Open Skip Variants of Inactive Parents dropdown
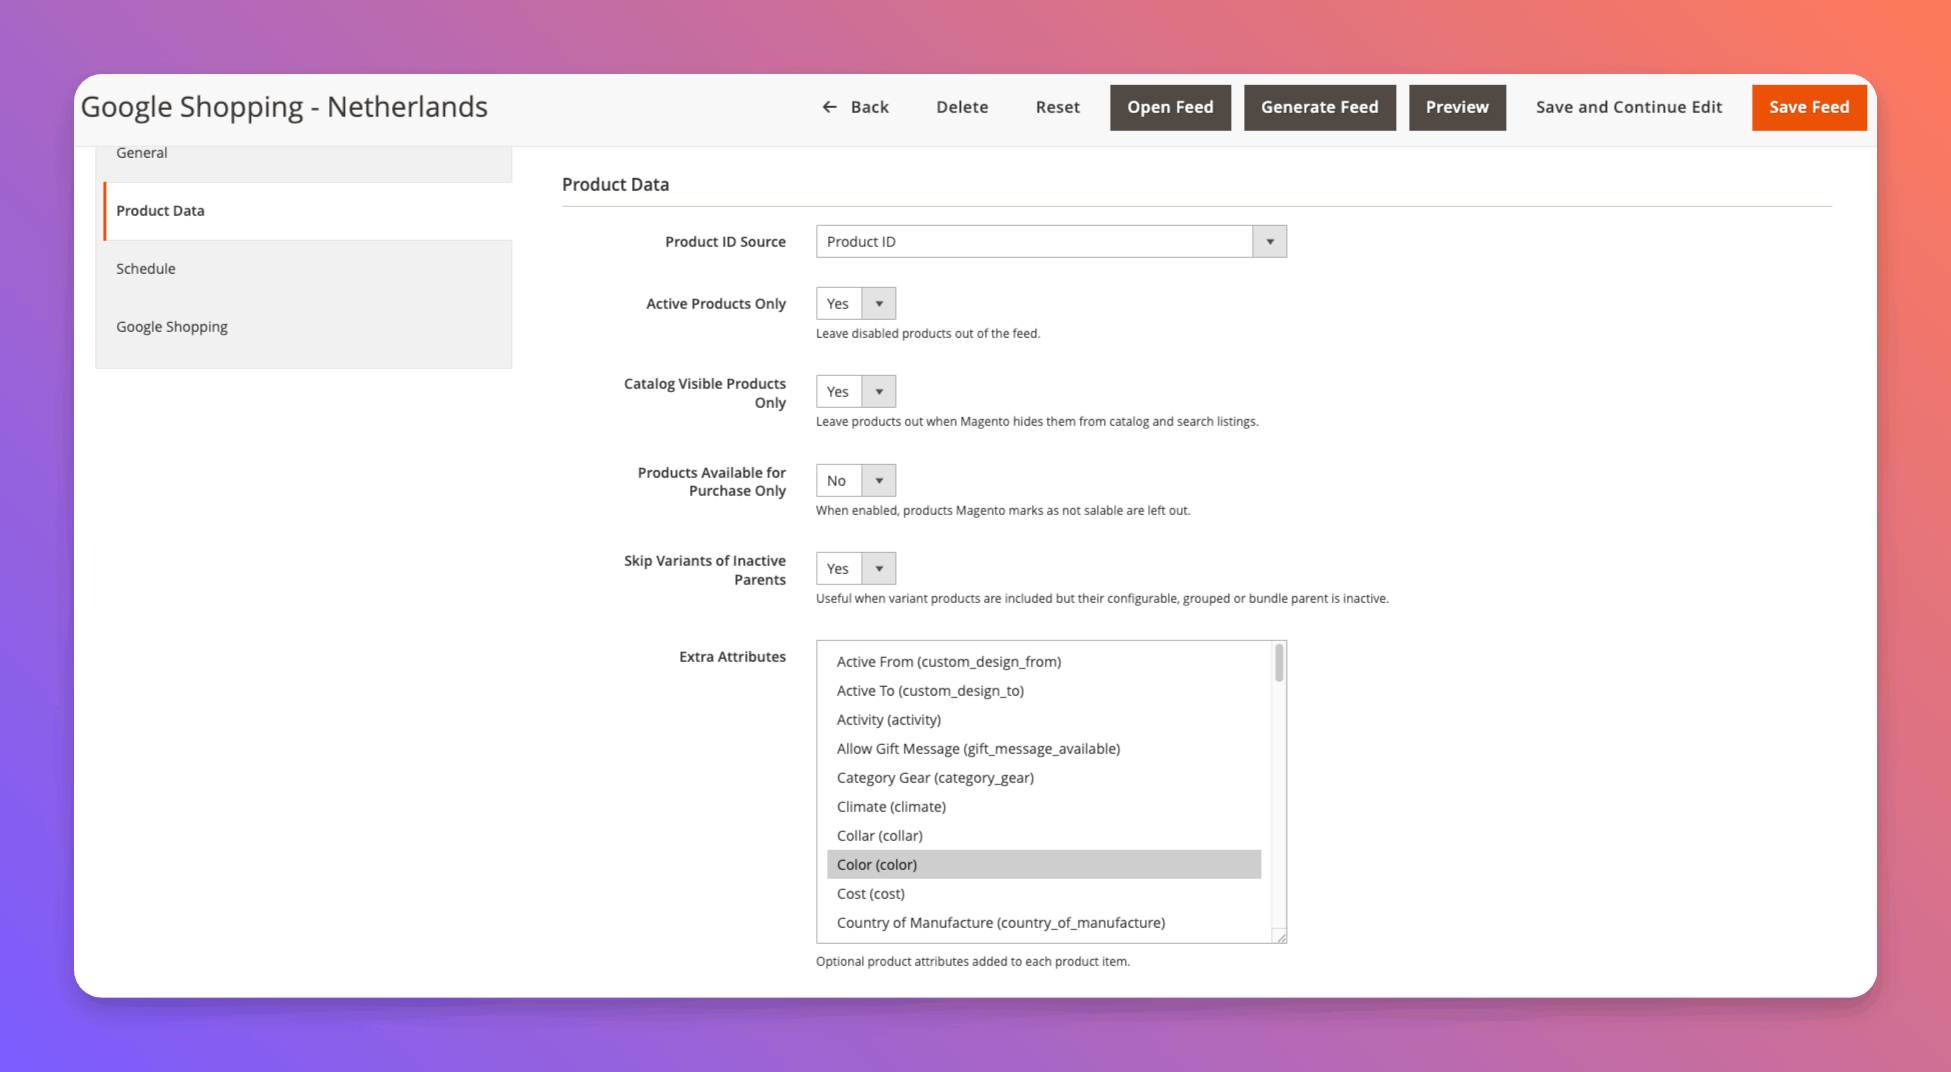The height and width of the screenshot is (1072, 1951). 856,568
